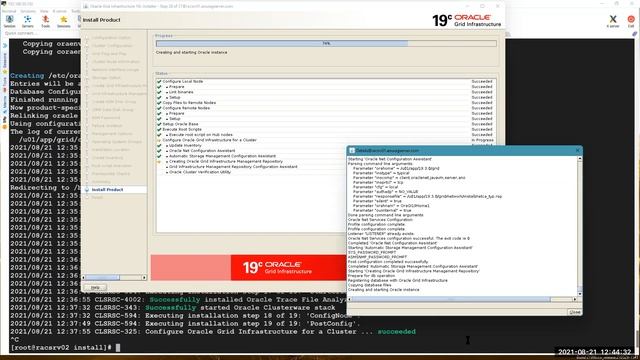Select 'Automatic Storage Management Configuration Assistant' status row
This screenshot has width=640, height=360.
(x=251, y=156)
